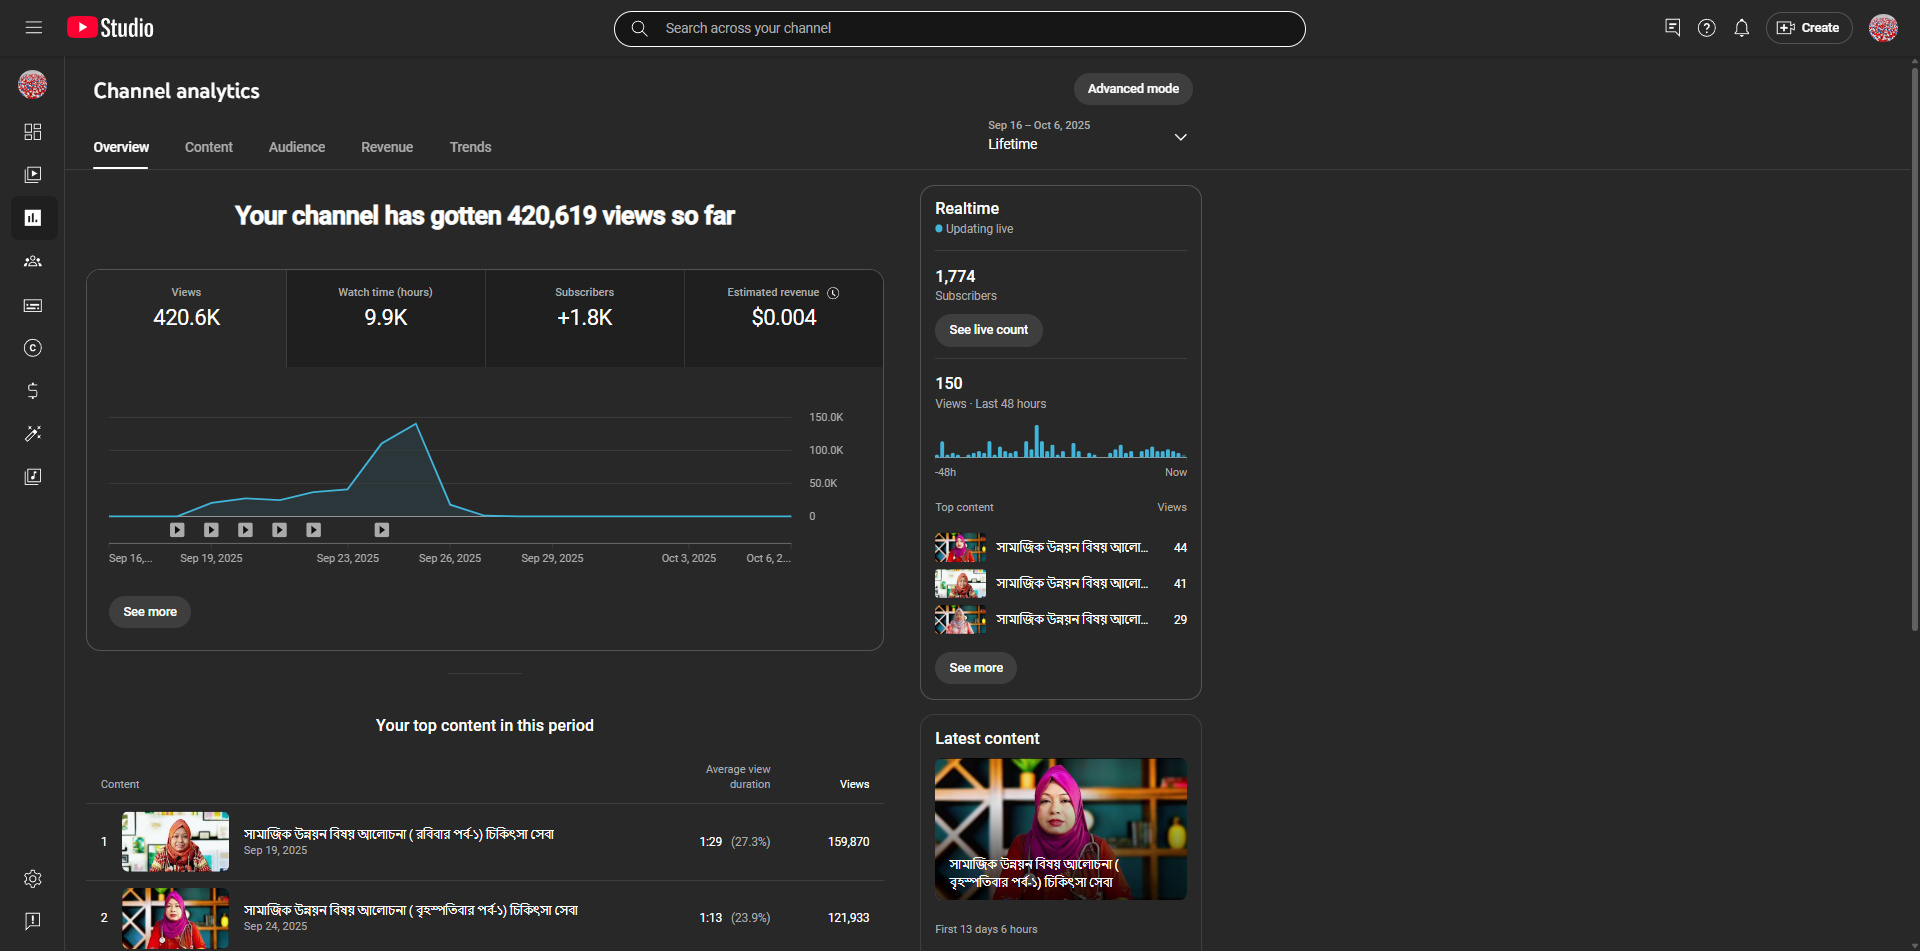Click the search across your channel field
Screen dimensions: 1920x951
(960, 29)
